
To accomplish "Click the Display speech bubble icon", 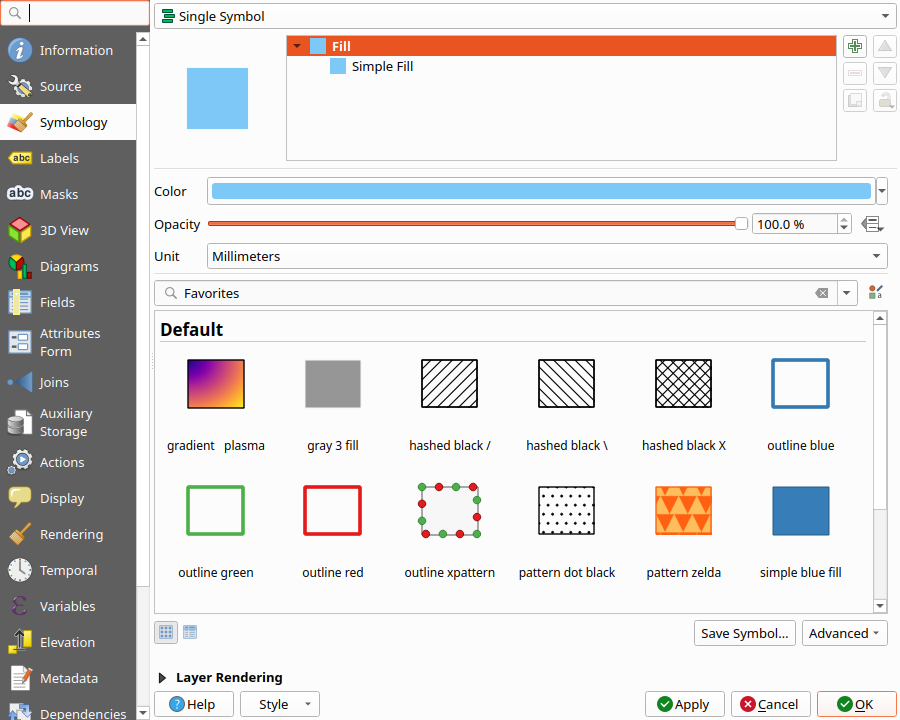I will click(x=20, y=497).
